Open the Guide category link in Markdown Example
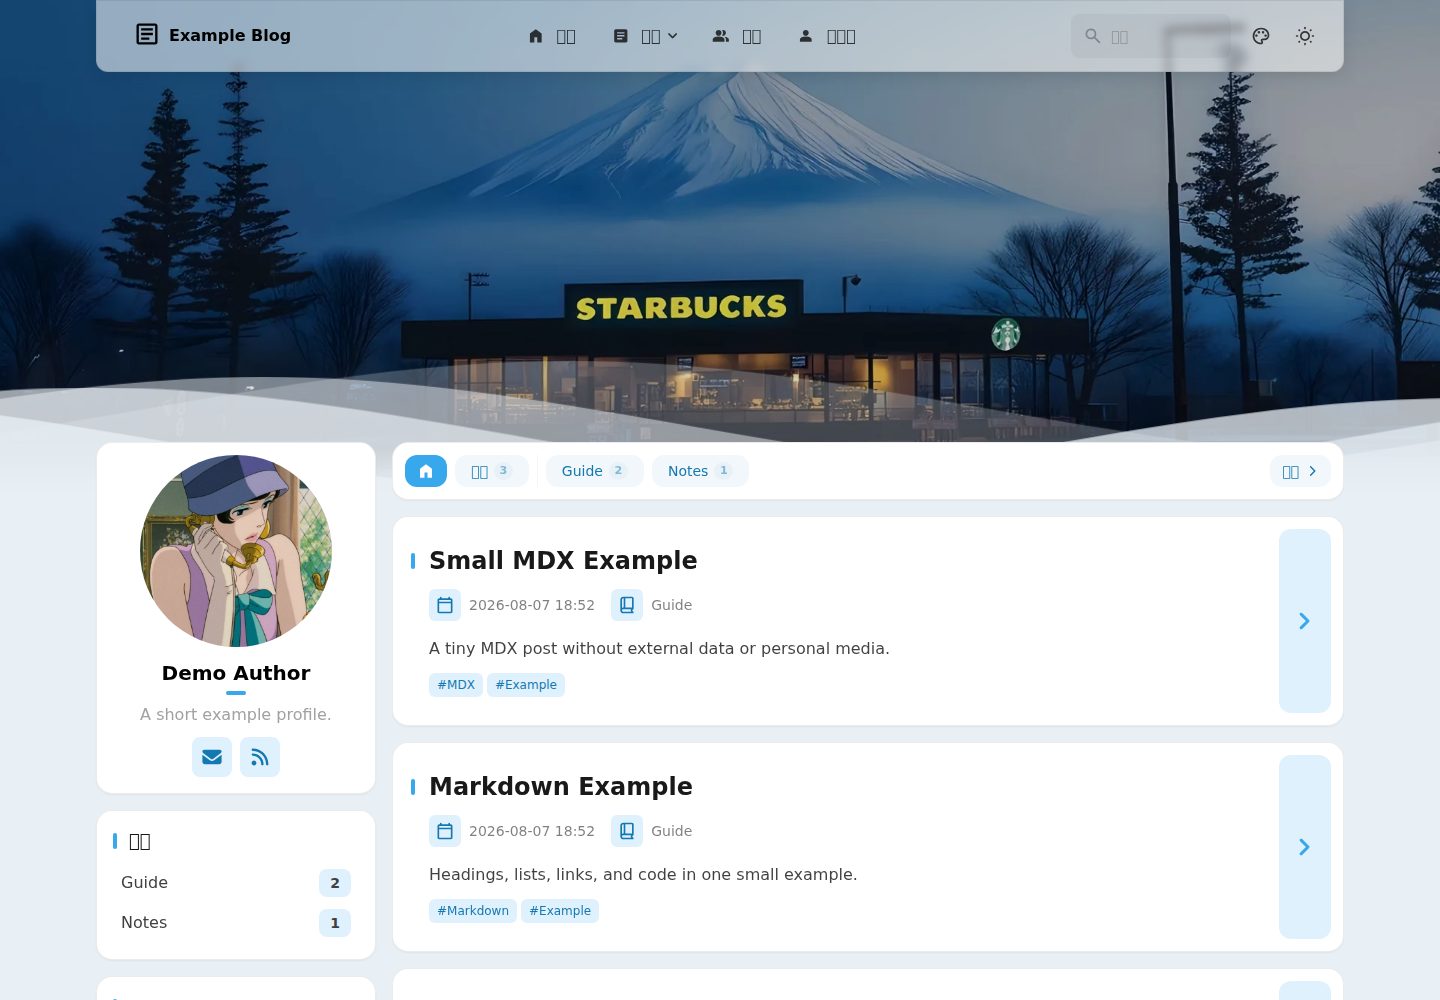 pyautogui.click(x=672, y=831)
